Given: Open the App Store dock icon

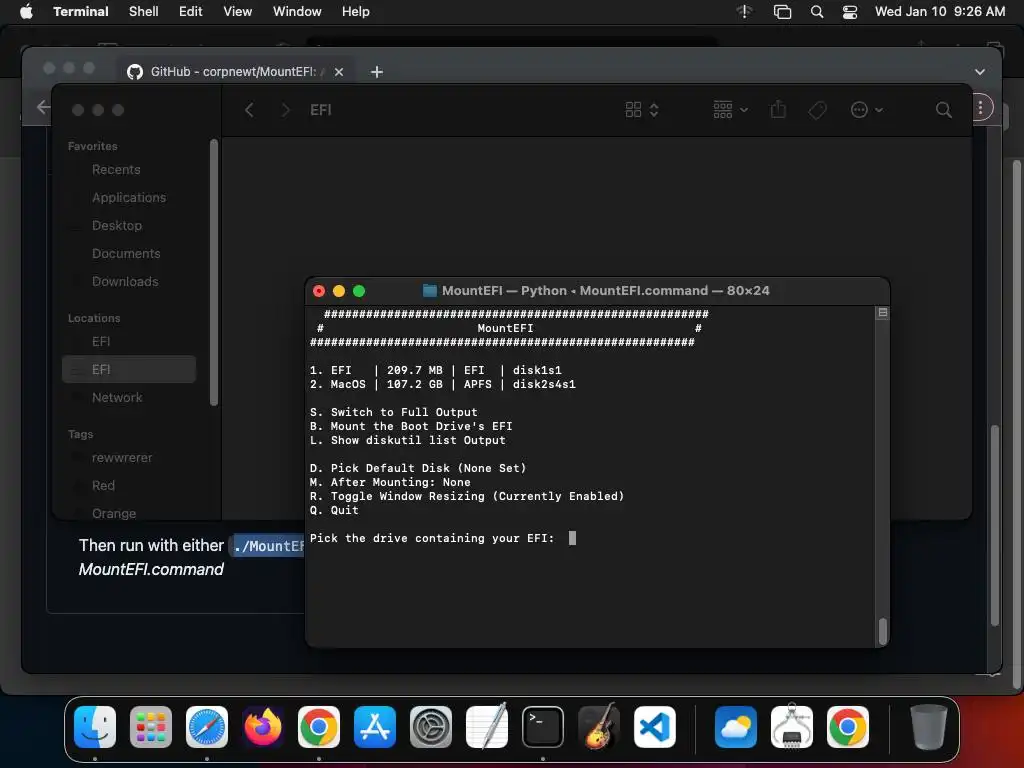Looking at the screenshot, I should tap(375, 727).
